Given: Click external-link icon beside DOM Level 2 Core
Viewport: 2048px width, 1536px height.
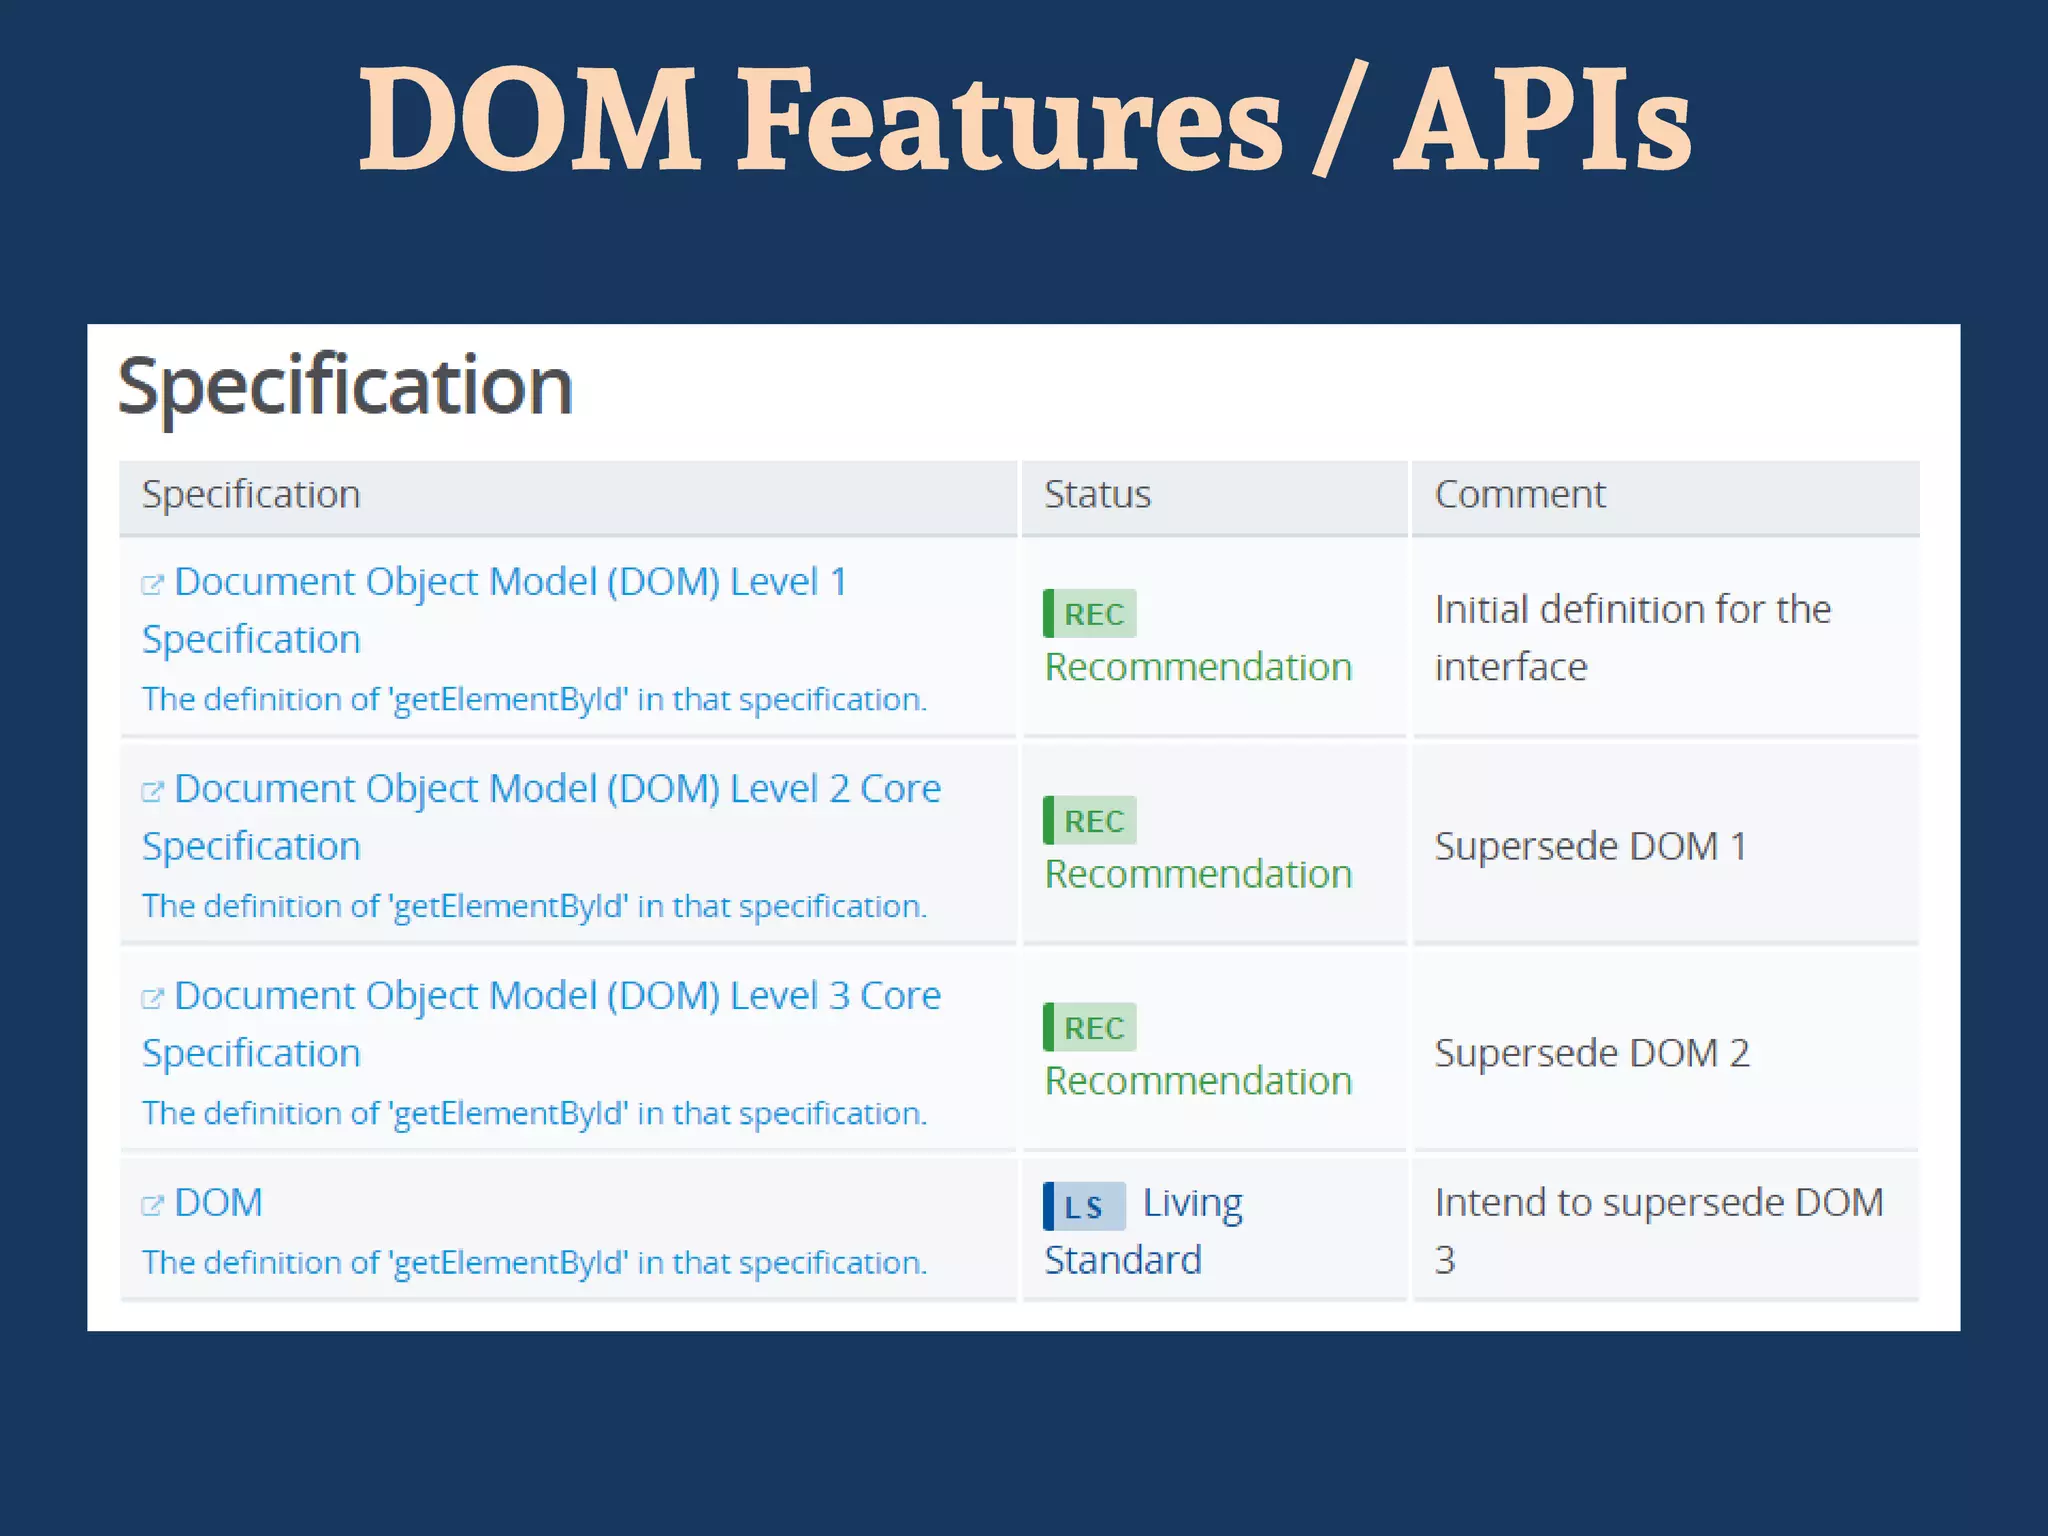Looking at the screenshot, I should coord(152,791).
